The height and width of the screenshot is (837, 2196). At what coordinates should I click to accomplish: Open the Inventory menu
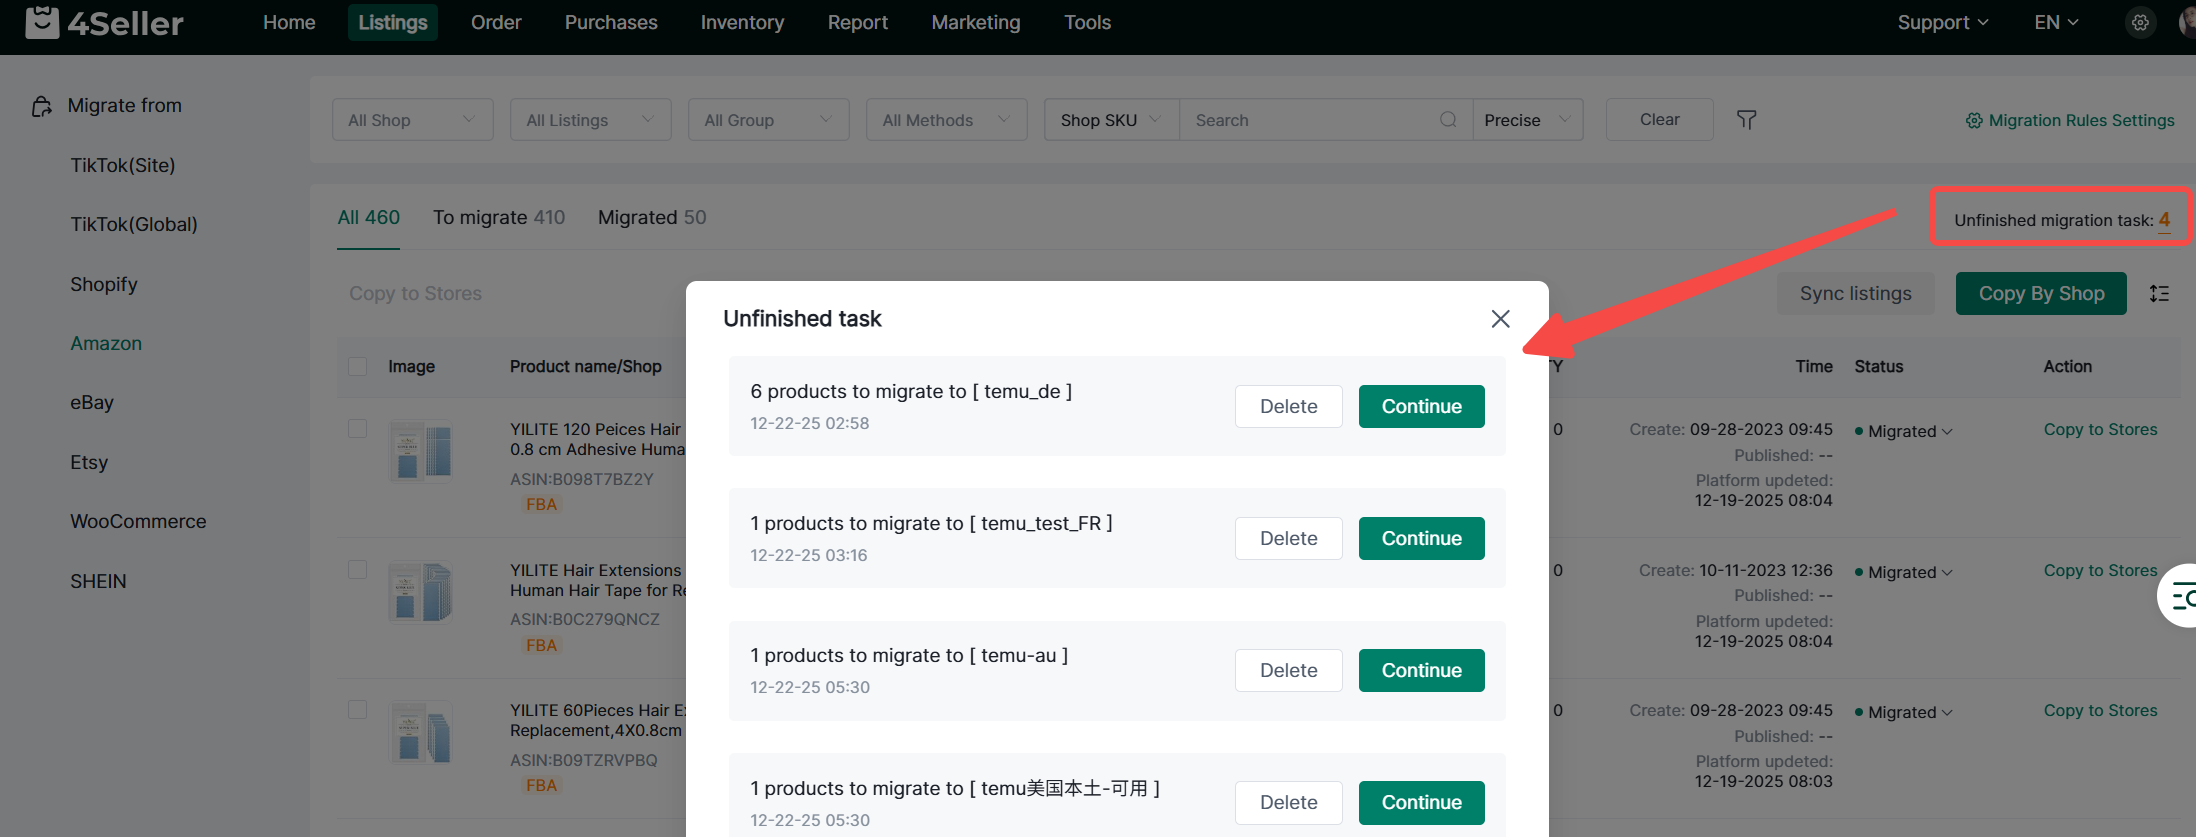click(x=742, y=22)
